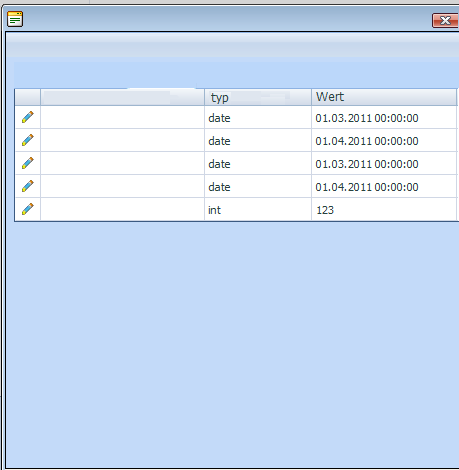Close the dialog with the red X button

[445, 21]
